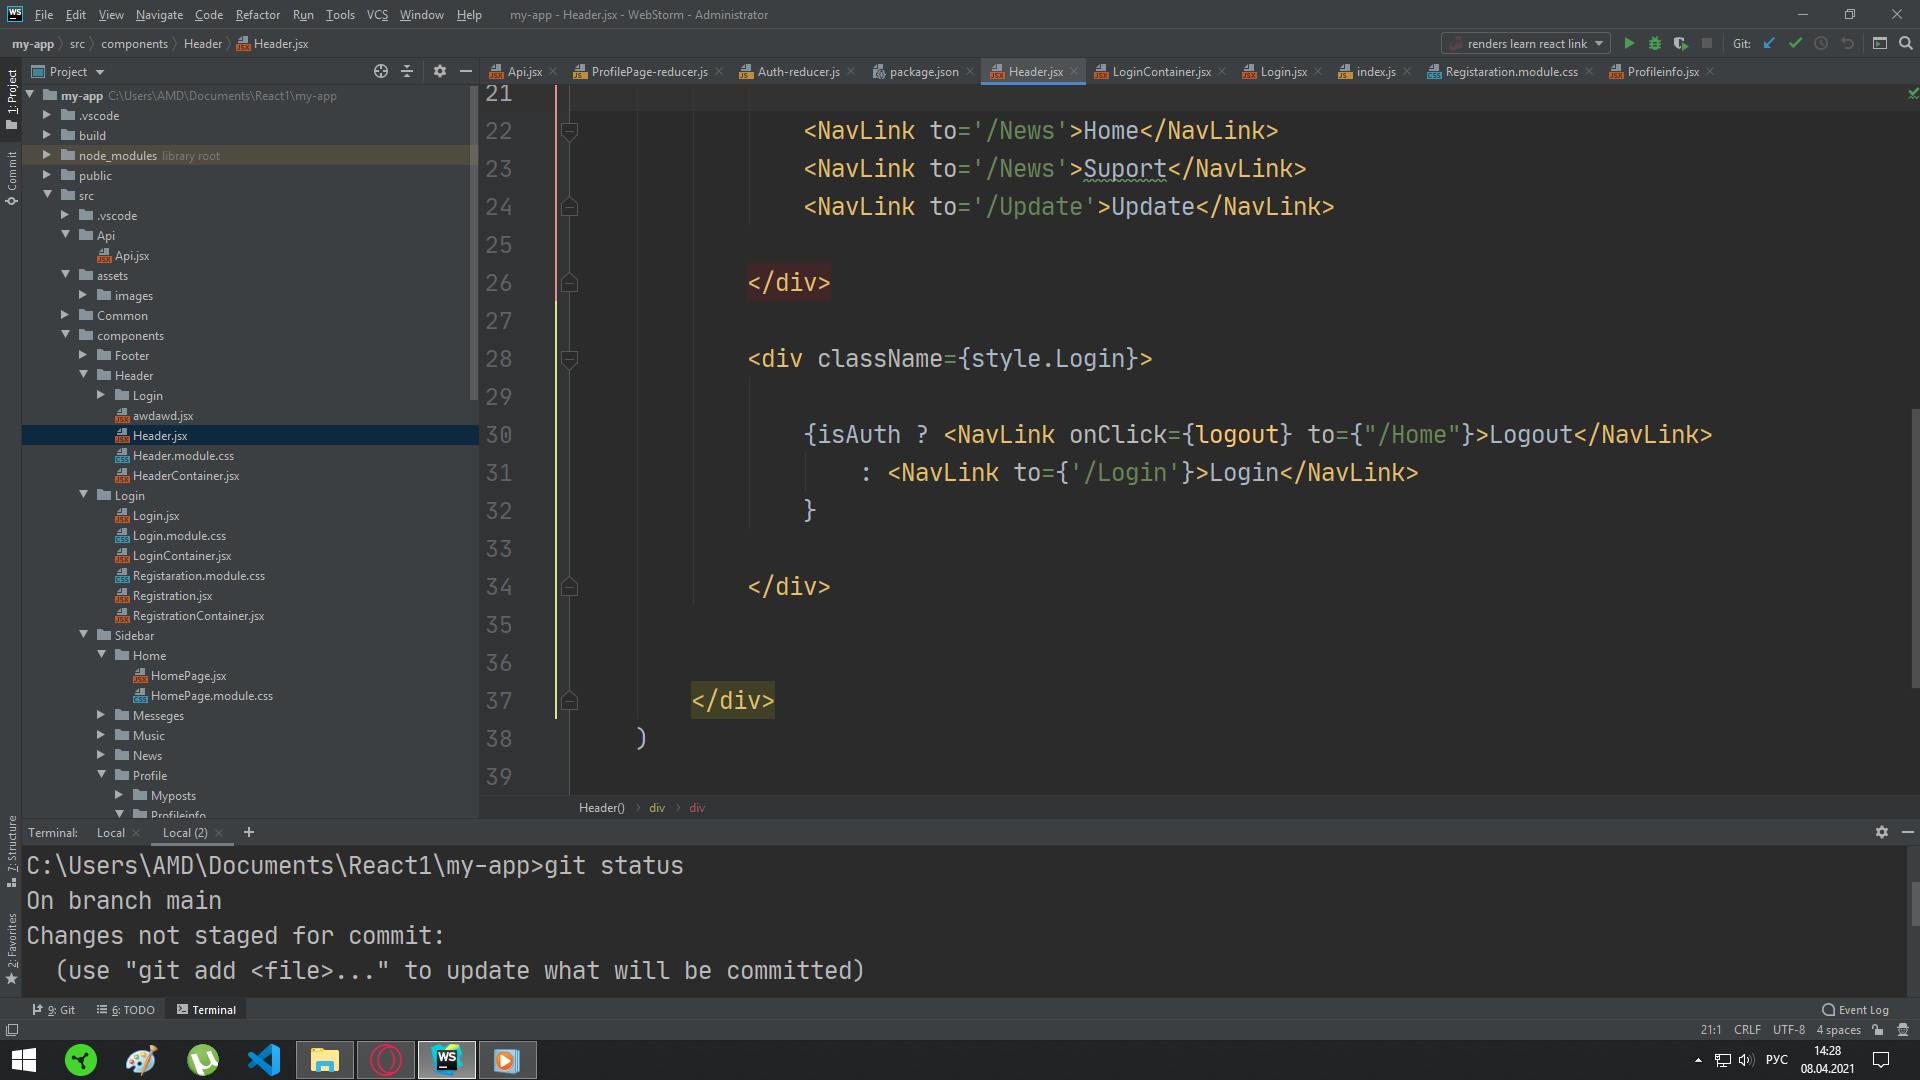1920x1080 pixels.
Task: Select HeaderContainer.jsx in project tree
Action: pos(186,476)
